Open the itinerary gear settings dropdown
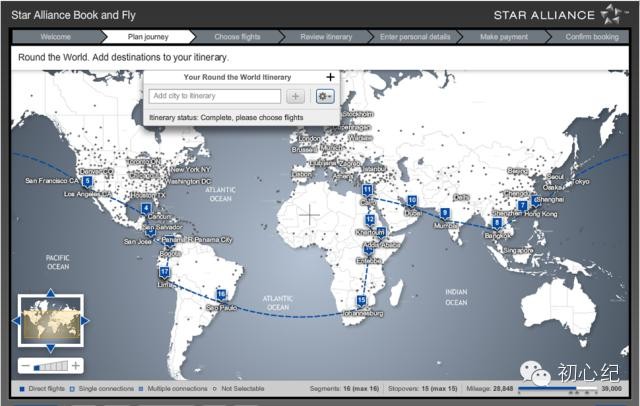The image size is (640, 406). coord(325,96)
